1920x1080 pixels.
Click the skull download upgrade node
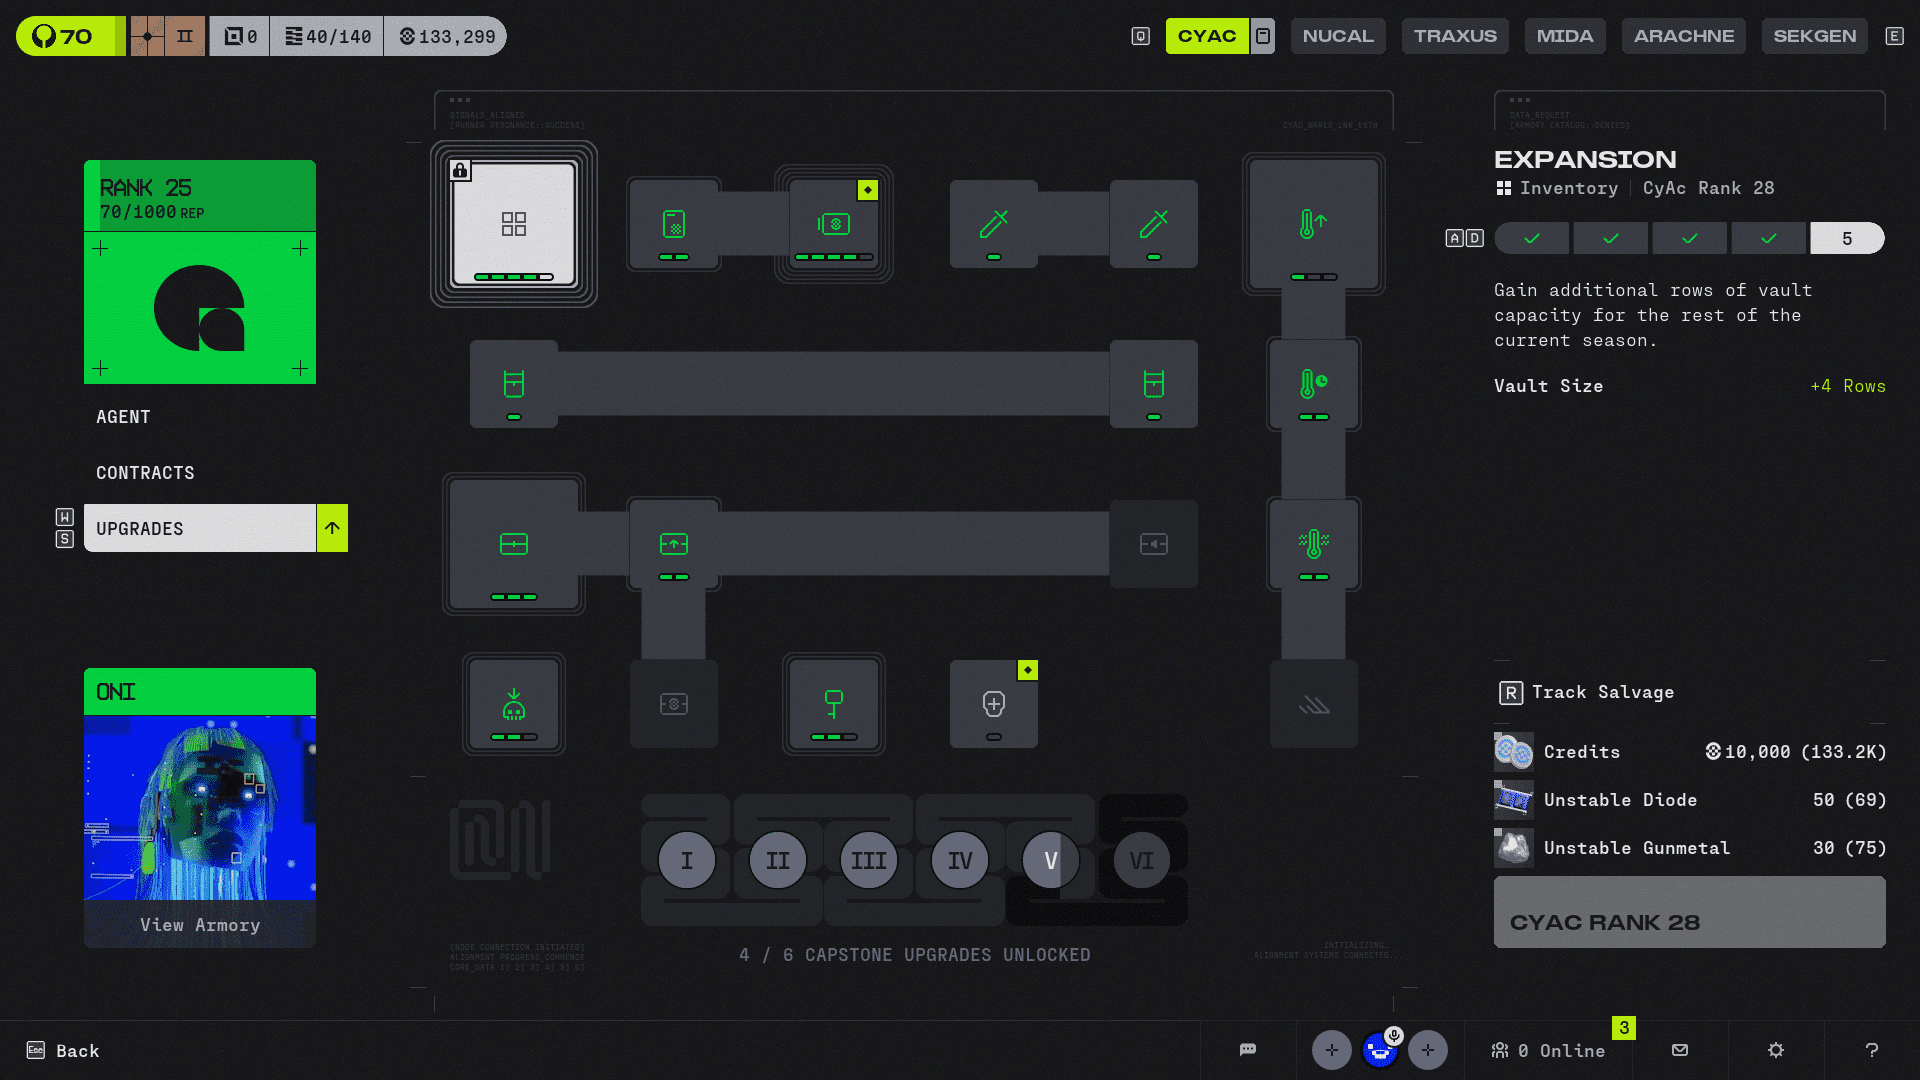coord(513,704)
